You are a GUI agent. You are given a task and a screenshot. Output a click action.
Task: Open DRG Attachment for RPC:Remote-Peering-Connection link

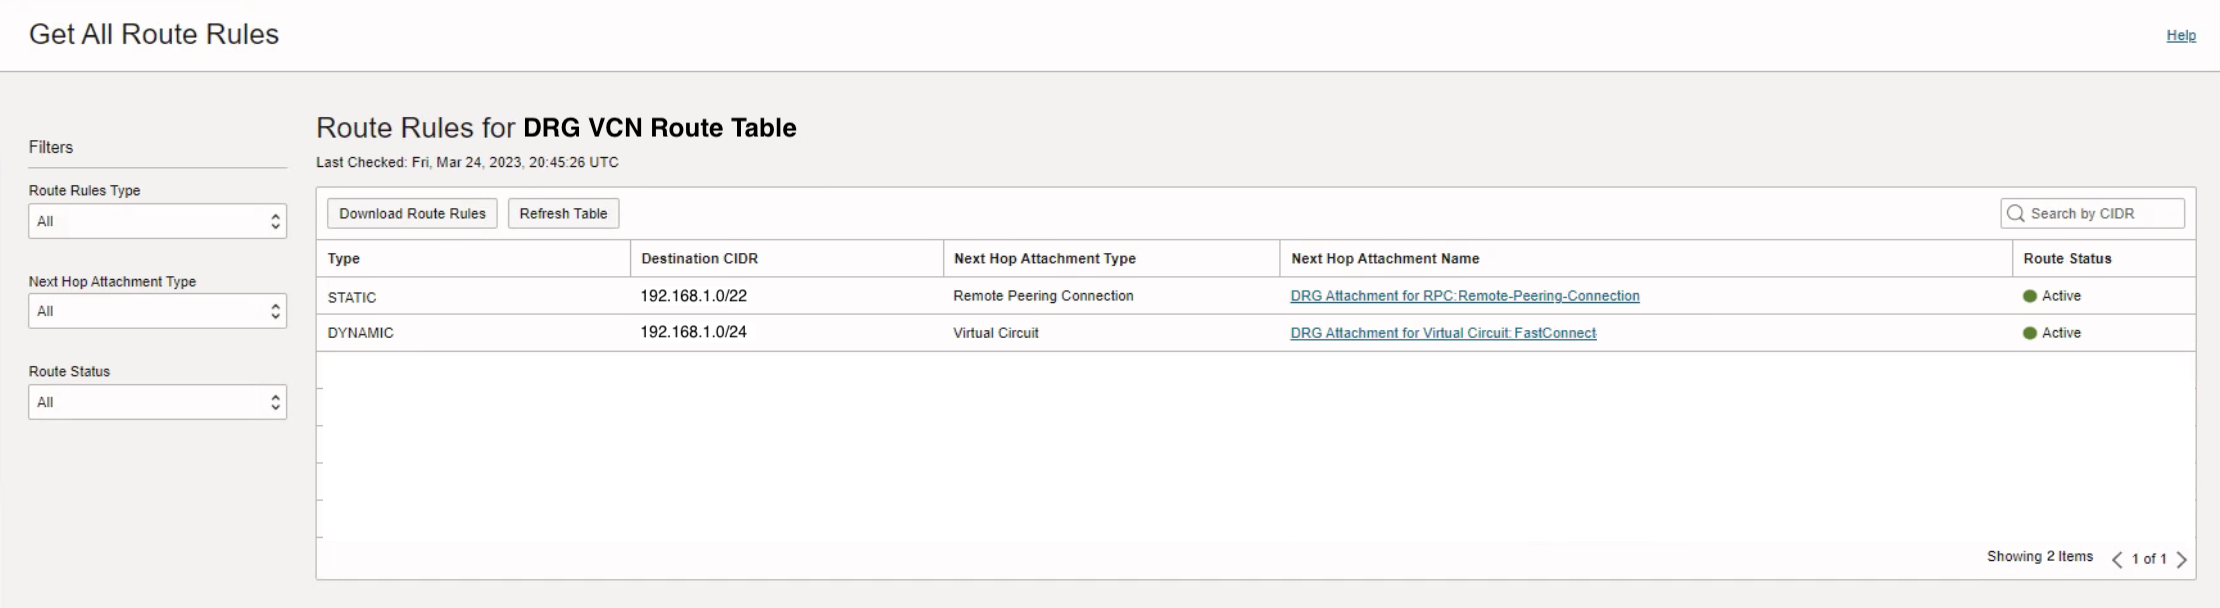[x=1463, y=296]
